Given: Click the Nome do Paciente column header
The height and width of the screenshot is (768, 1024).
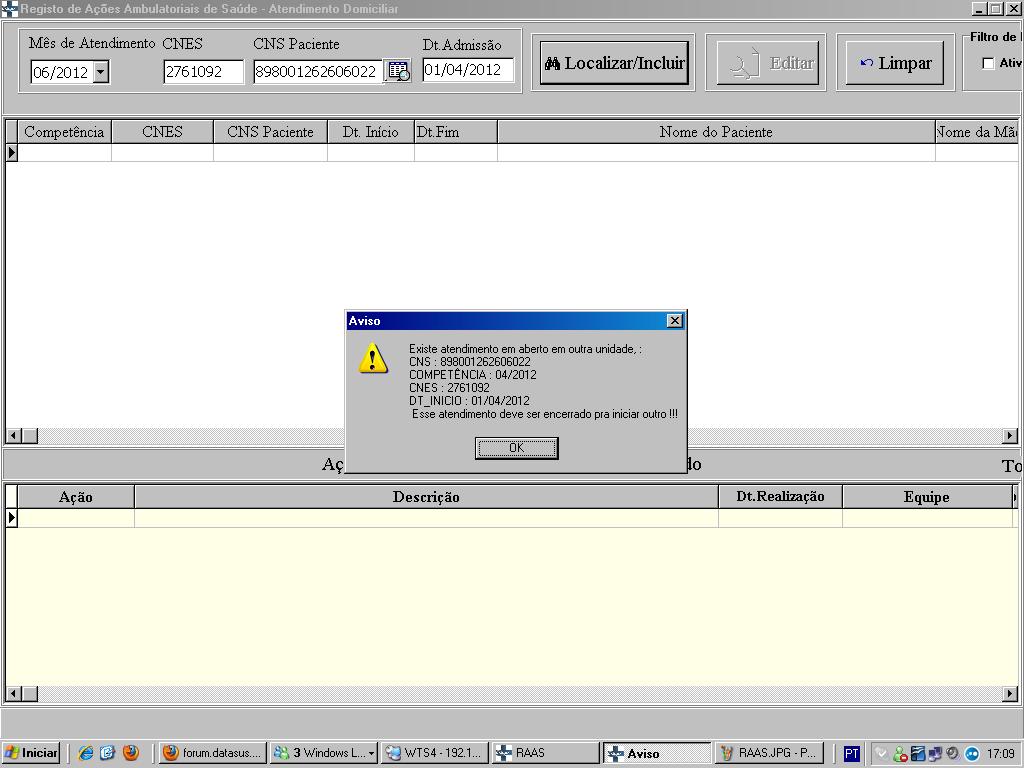Looking at the screenshot, I should coord(715,132).
